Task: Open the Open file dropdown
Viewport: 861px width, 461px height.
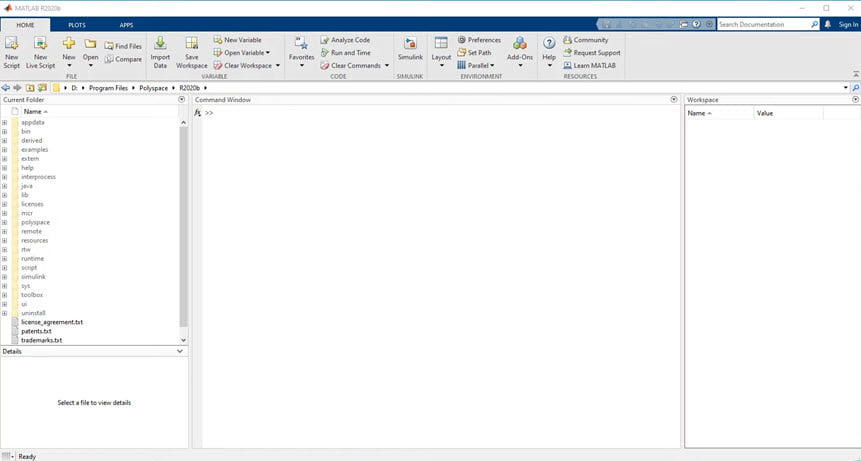Action: 91,65
